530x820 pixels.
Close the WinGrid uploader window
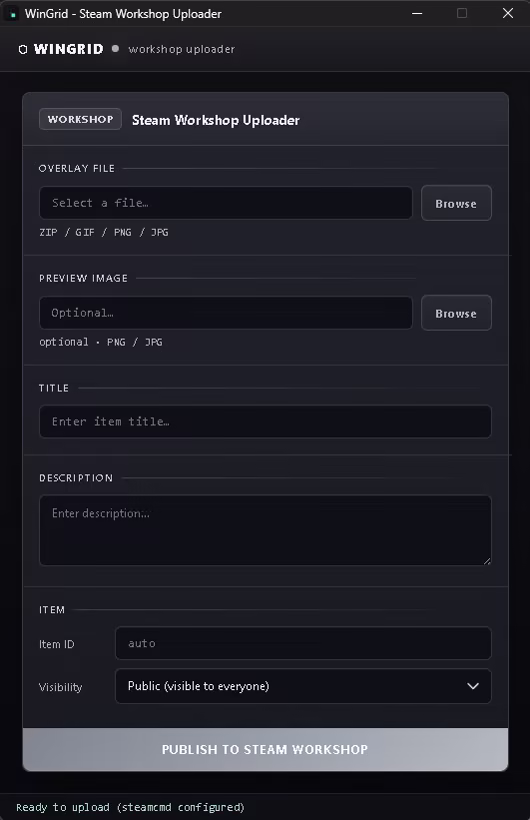508,14
